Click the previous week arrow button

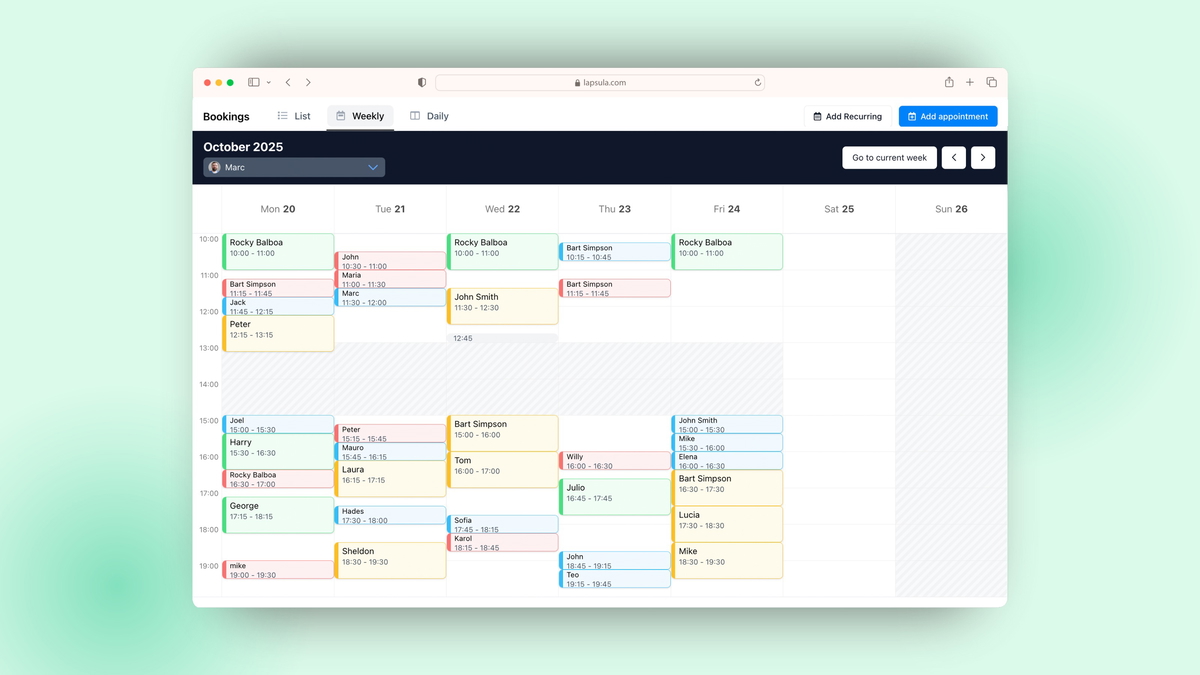point(953,157)
